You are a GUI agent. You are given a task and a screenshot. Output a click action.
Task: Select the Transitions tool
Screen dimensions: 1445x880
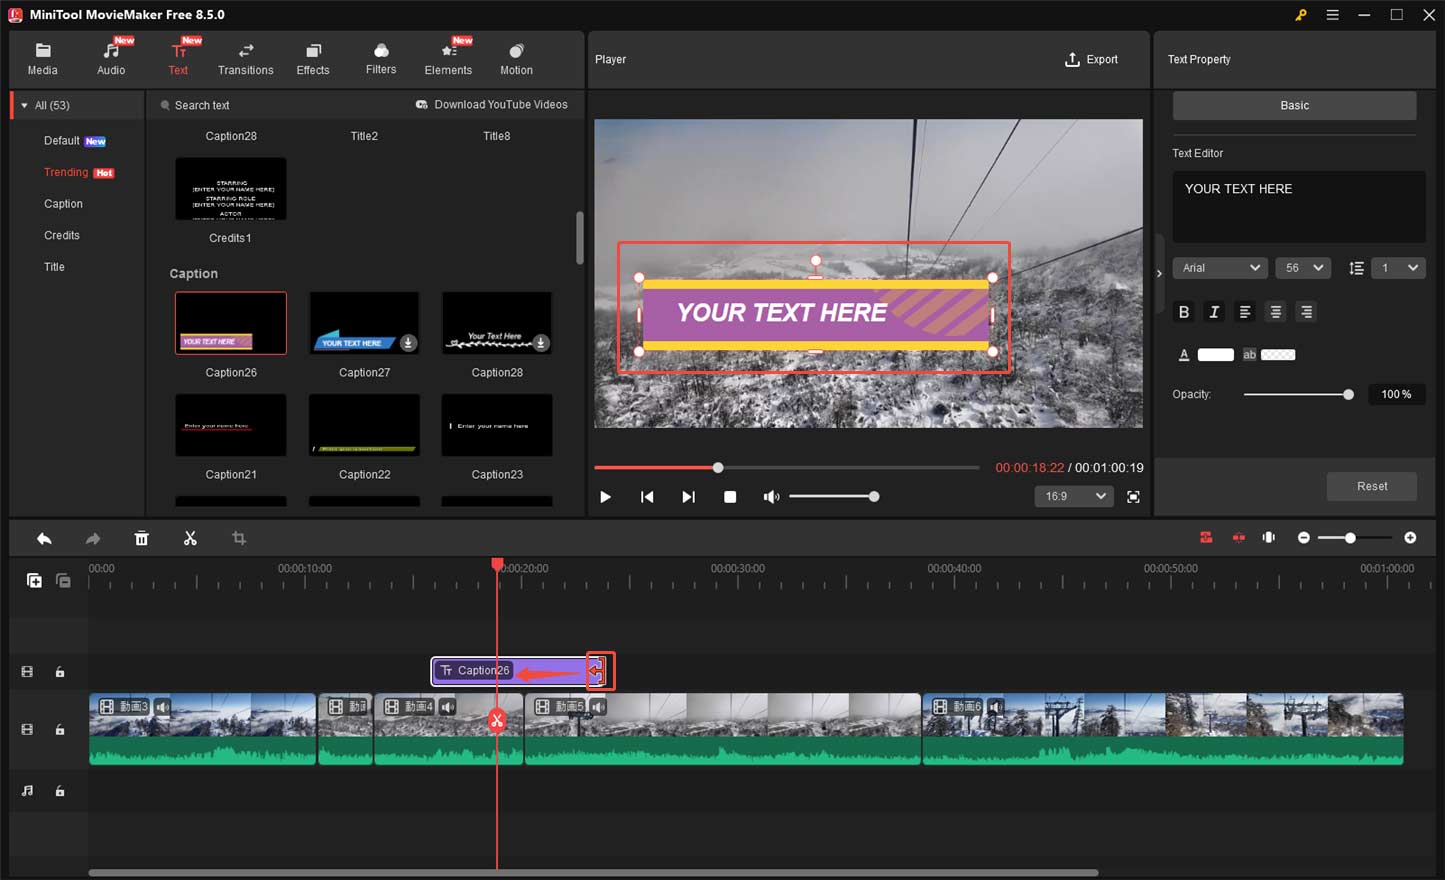[245, 57]
